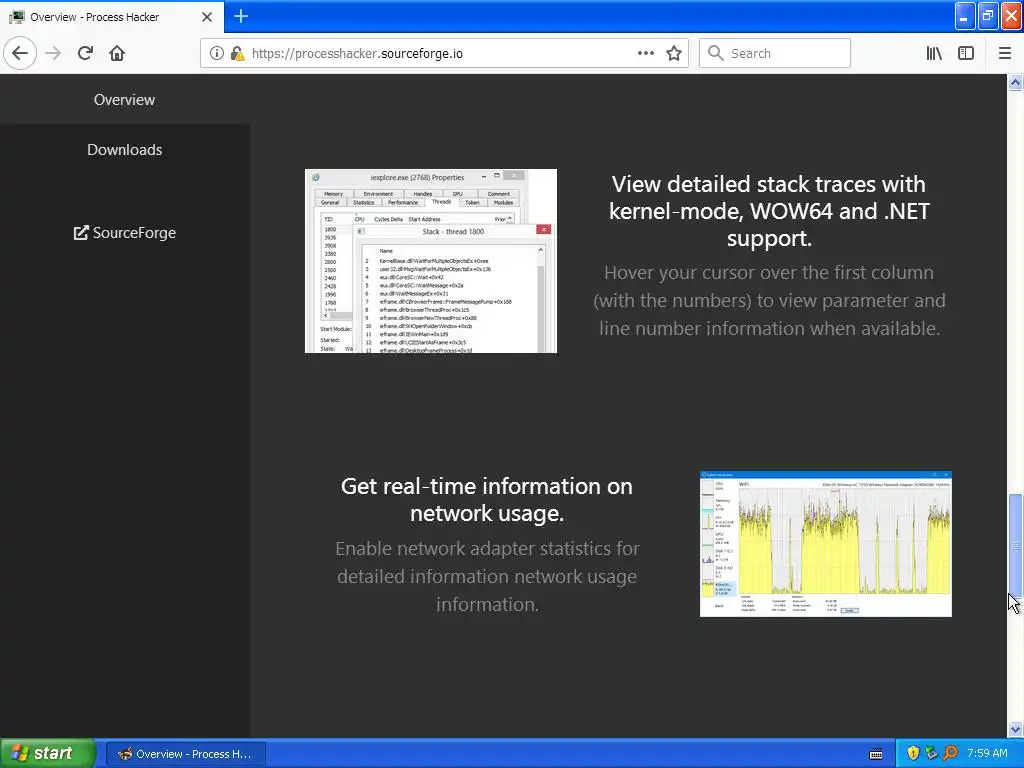Click the vertical scrollbar thumb
The image size is (1024, 768).
pyautogui.click(x=1015, y=546)
